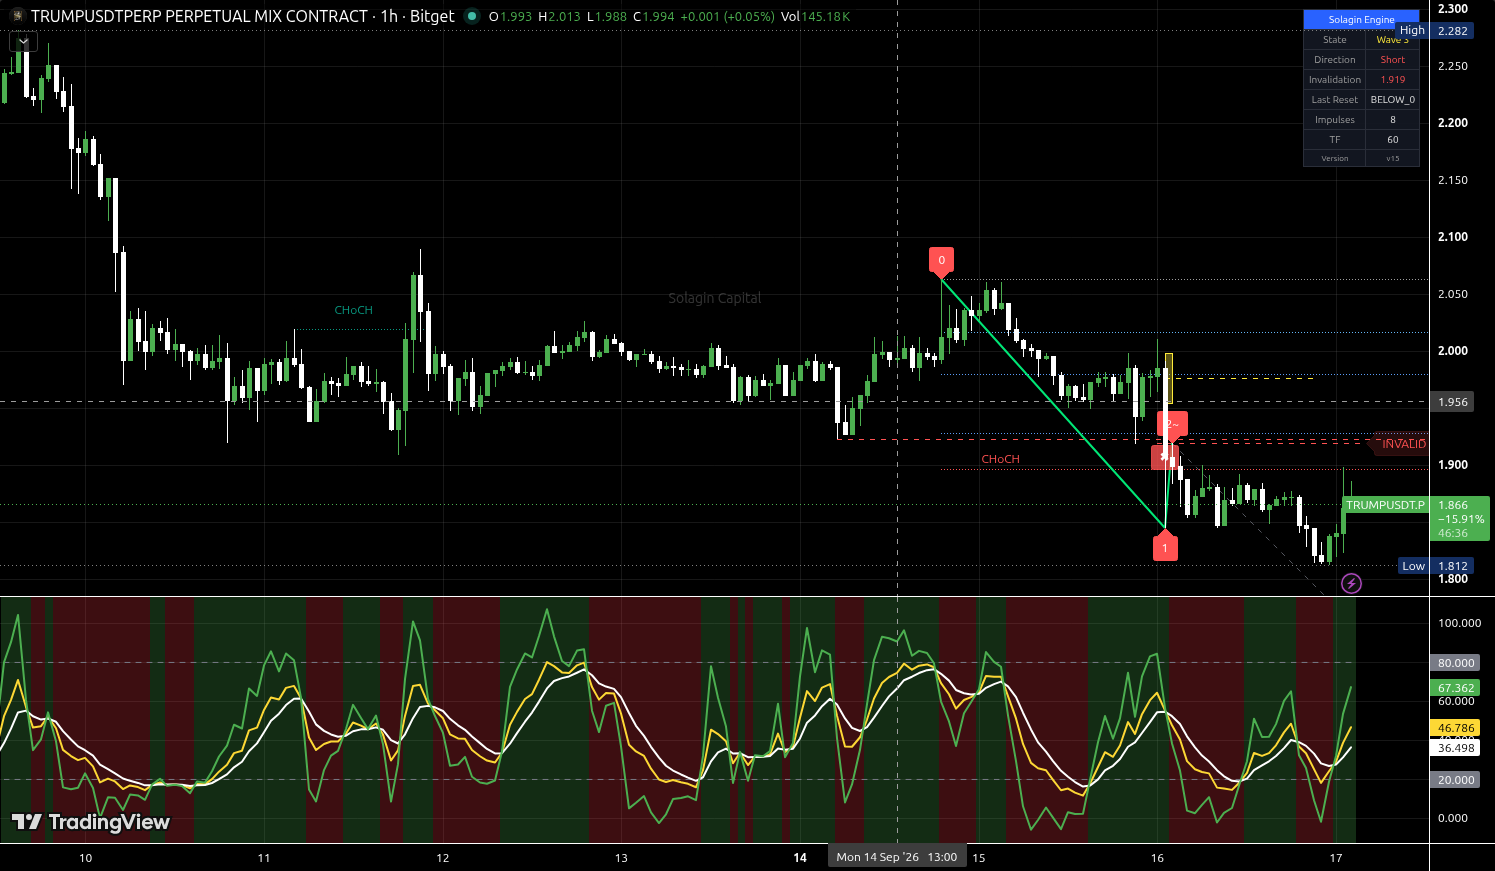Image resolution: width=1495 pixels, height=871 pixels.
Task: Click the TRUMPUSDT.P current price label
Action: coord(1385,505)
